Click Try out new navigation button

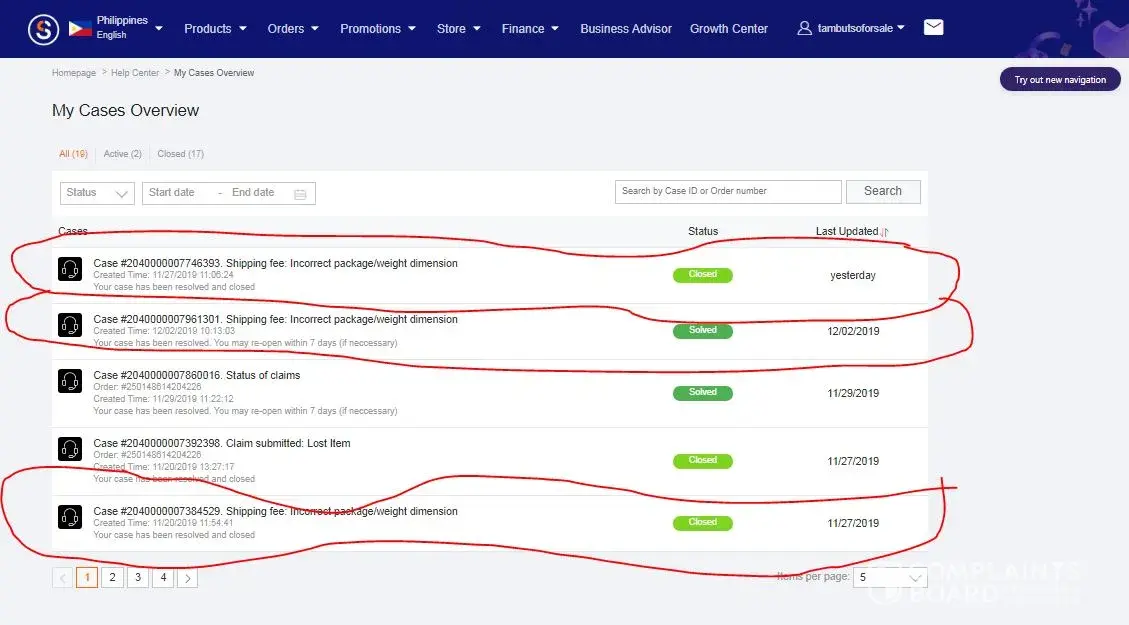click(1060, 80)
